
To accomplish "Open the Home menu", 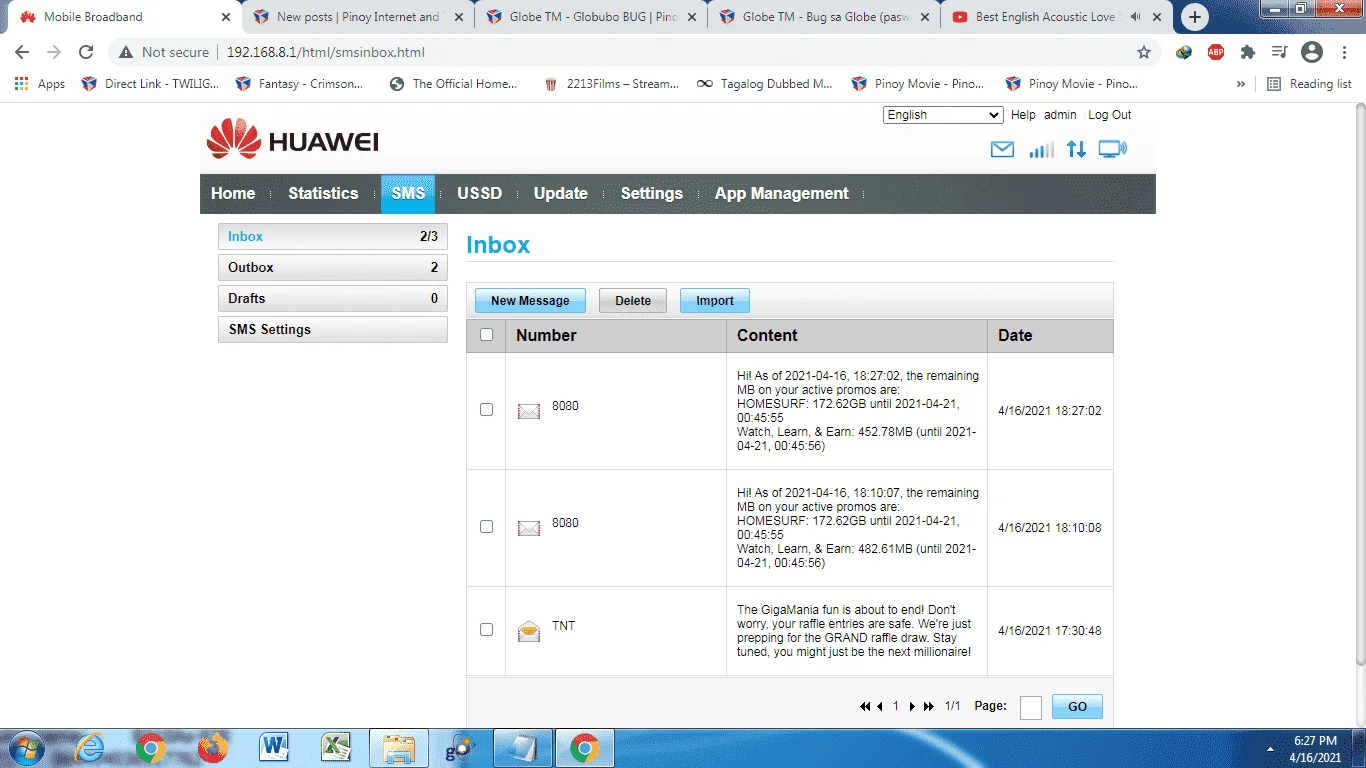I will click(x=233, y=194).
